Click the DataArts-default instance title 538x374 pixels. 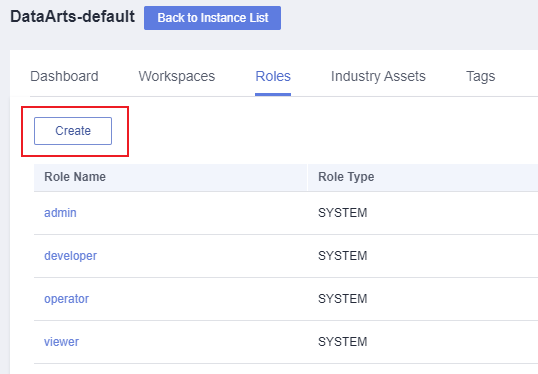click(72, 16)
